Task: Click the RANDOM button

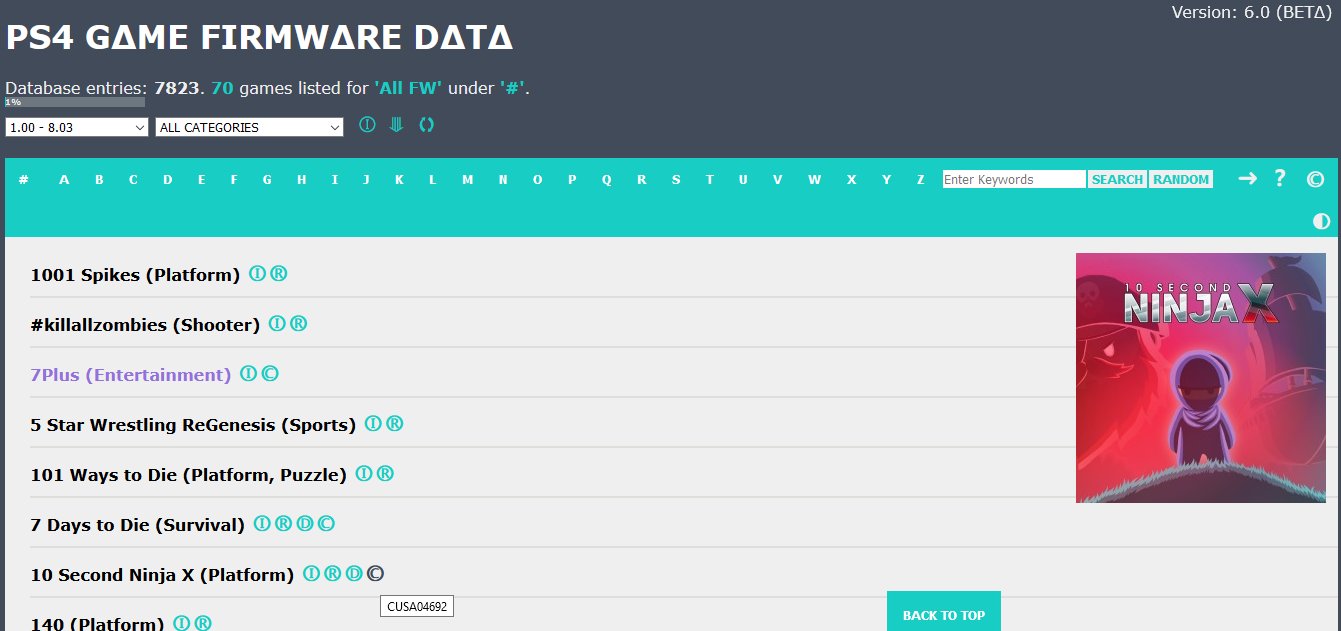Action: (1181, 179)
